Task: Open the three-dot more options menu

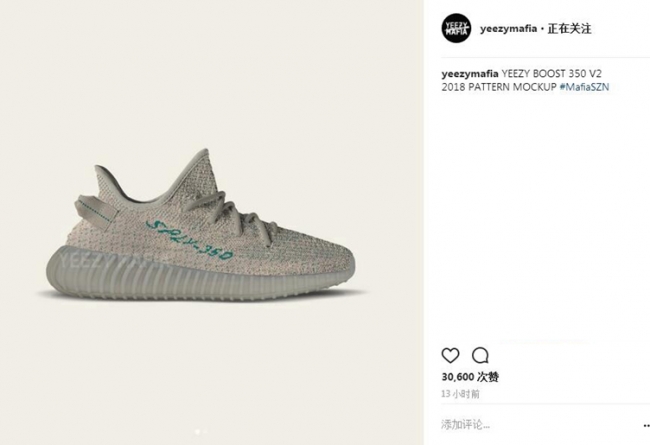Action: click(646, 426)
